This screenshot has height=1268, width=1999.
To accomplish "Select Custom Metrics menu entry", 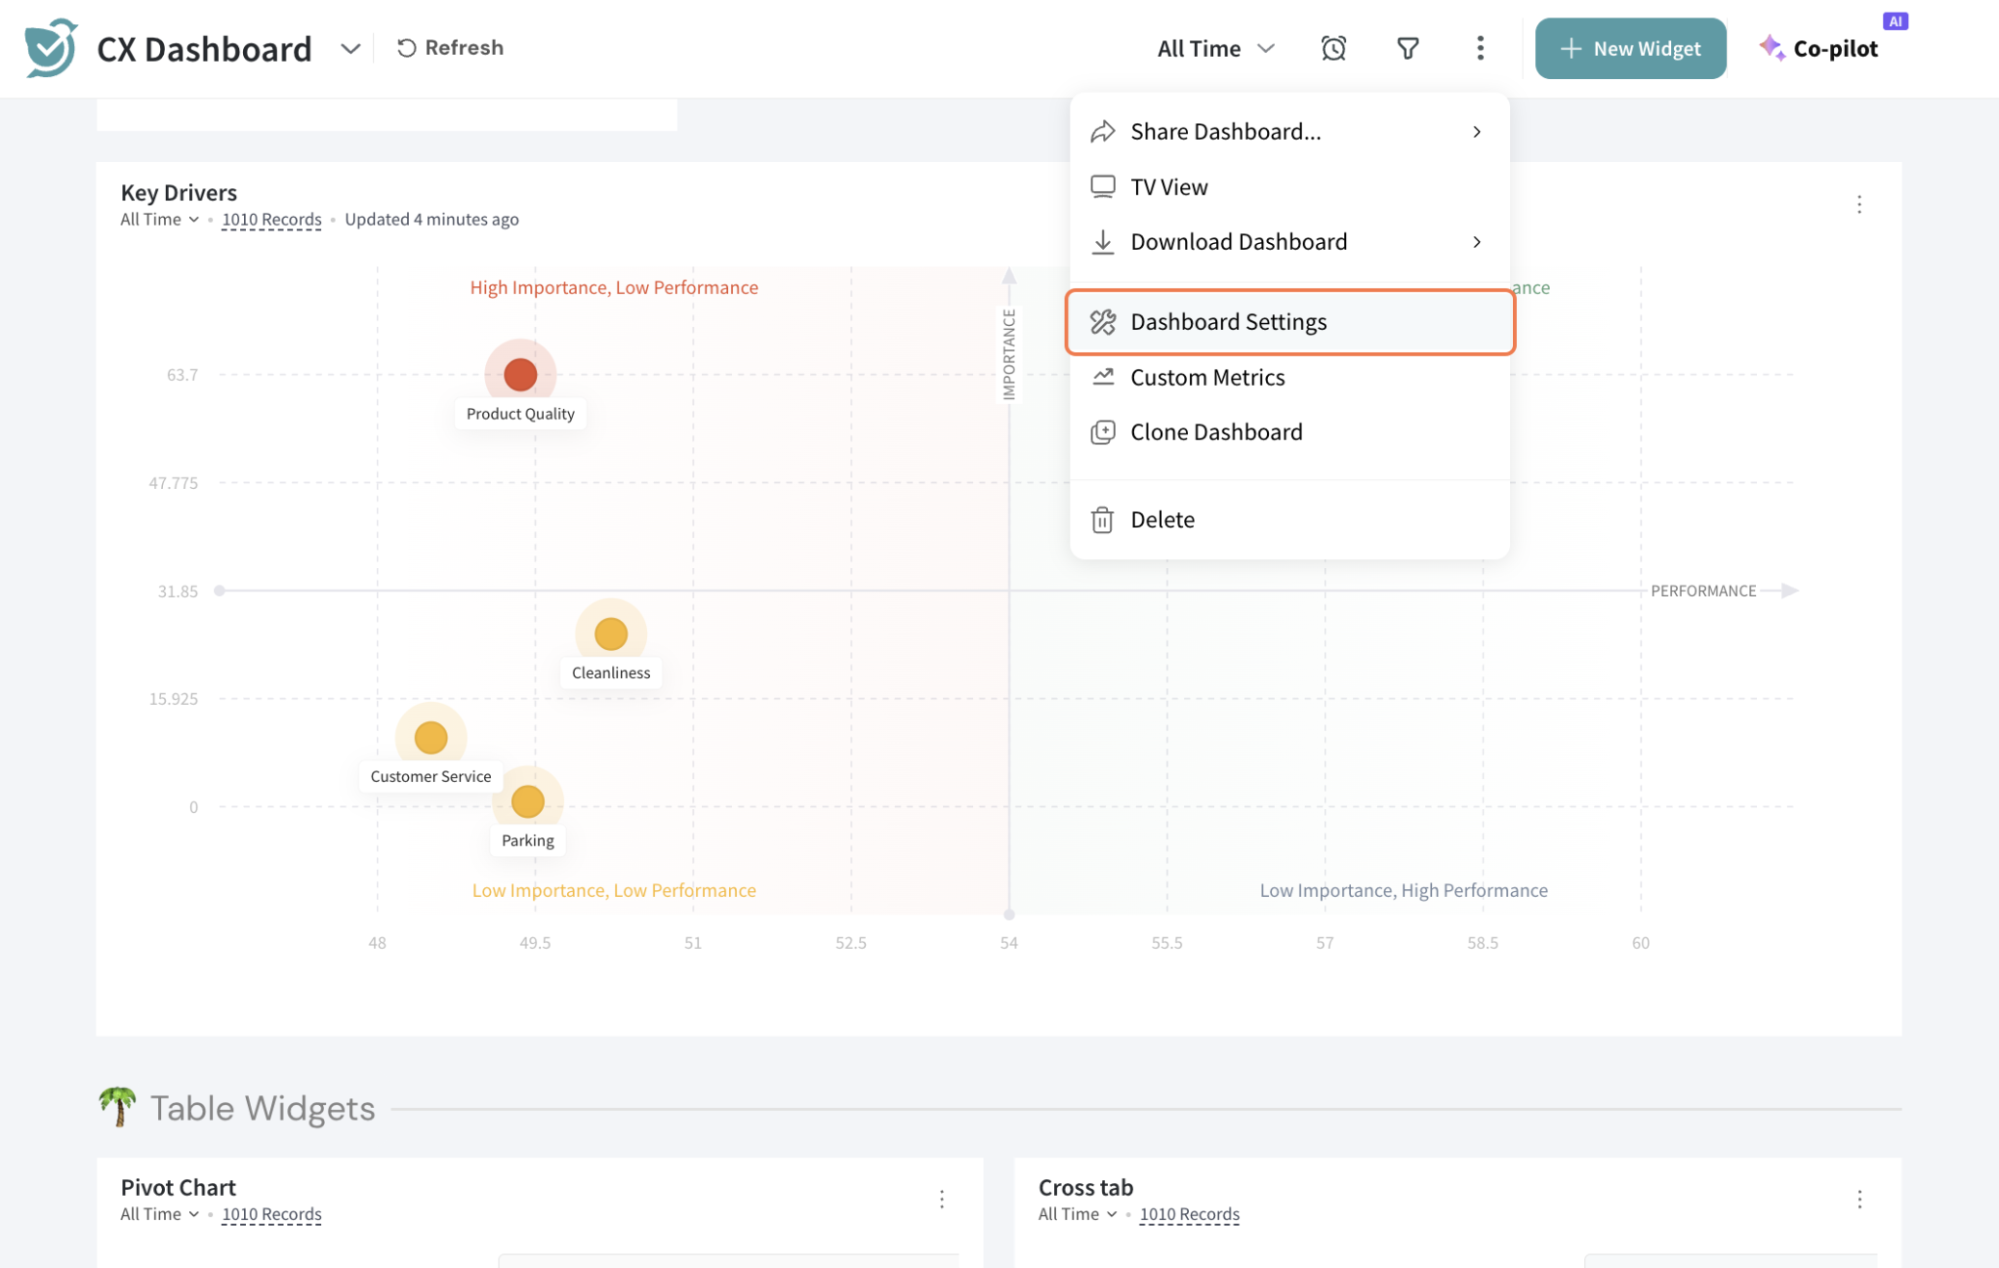I will [x=1207, y=377].
